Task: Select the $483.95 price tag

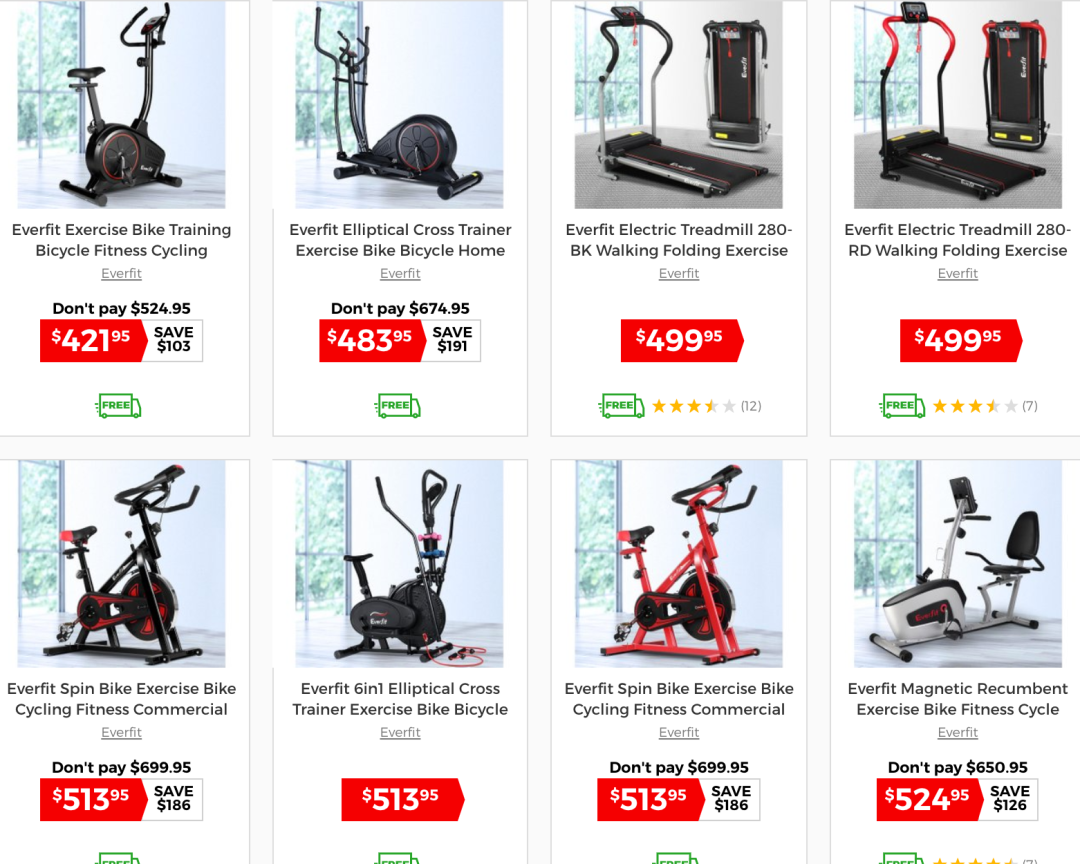Action: (372, 340)
